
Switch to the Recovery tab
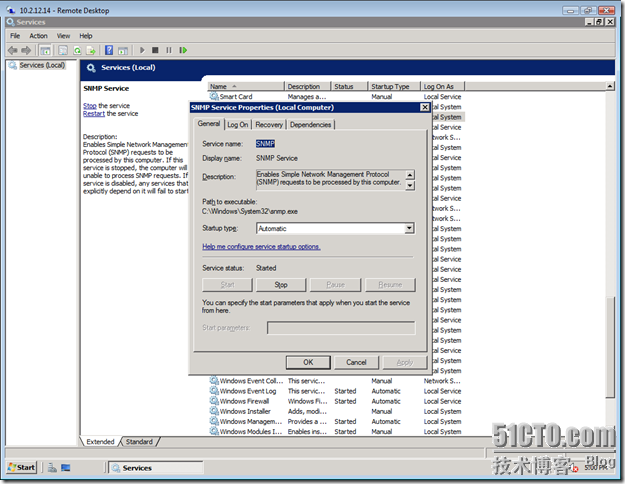269,125
